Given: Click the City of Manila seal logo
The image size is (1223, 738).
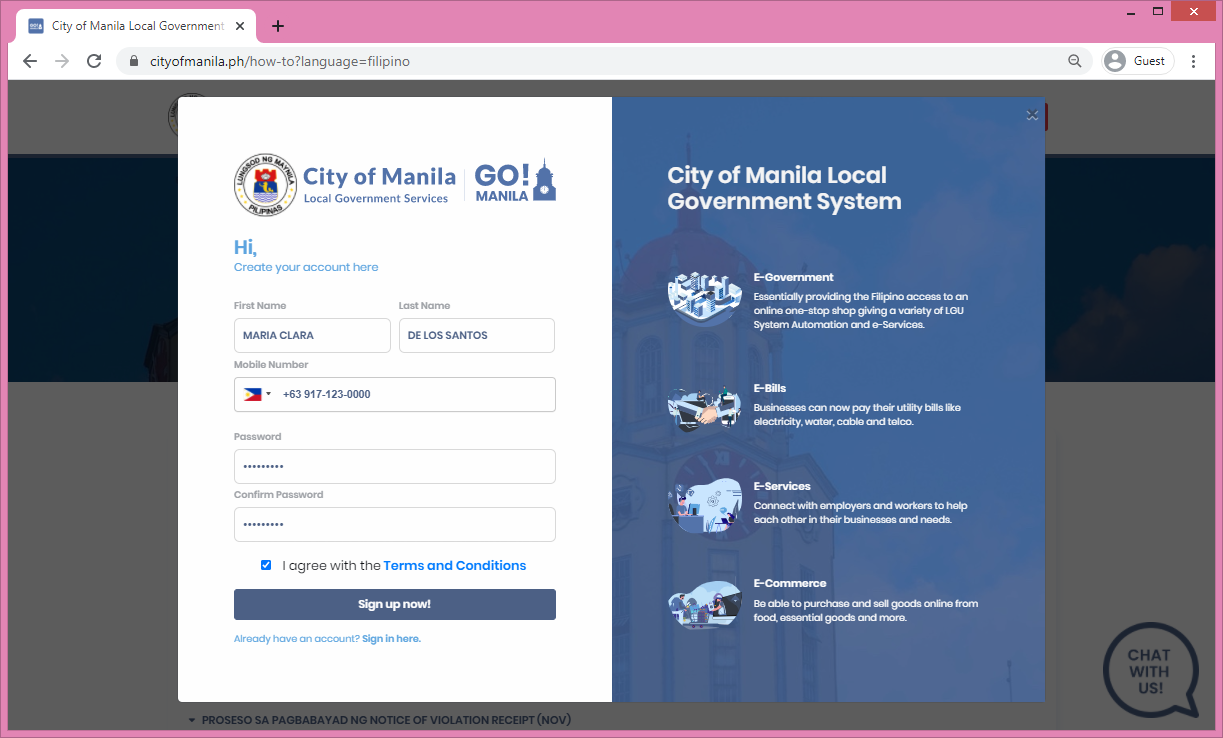Looking at the screenshot, I should (266, 185).
